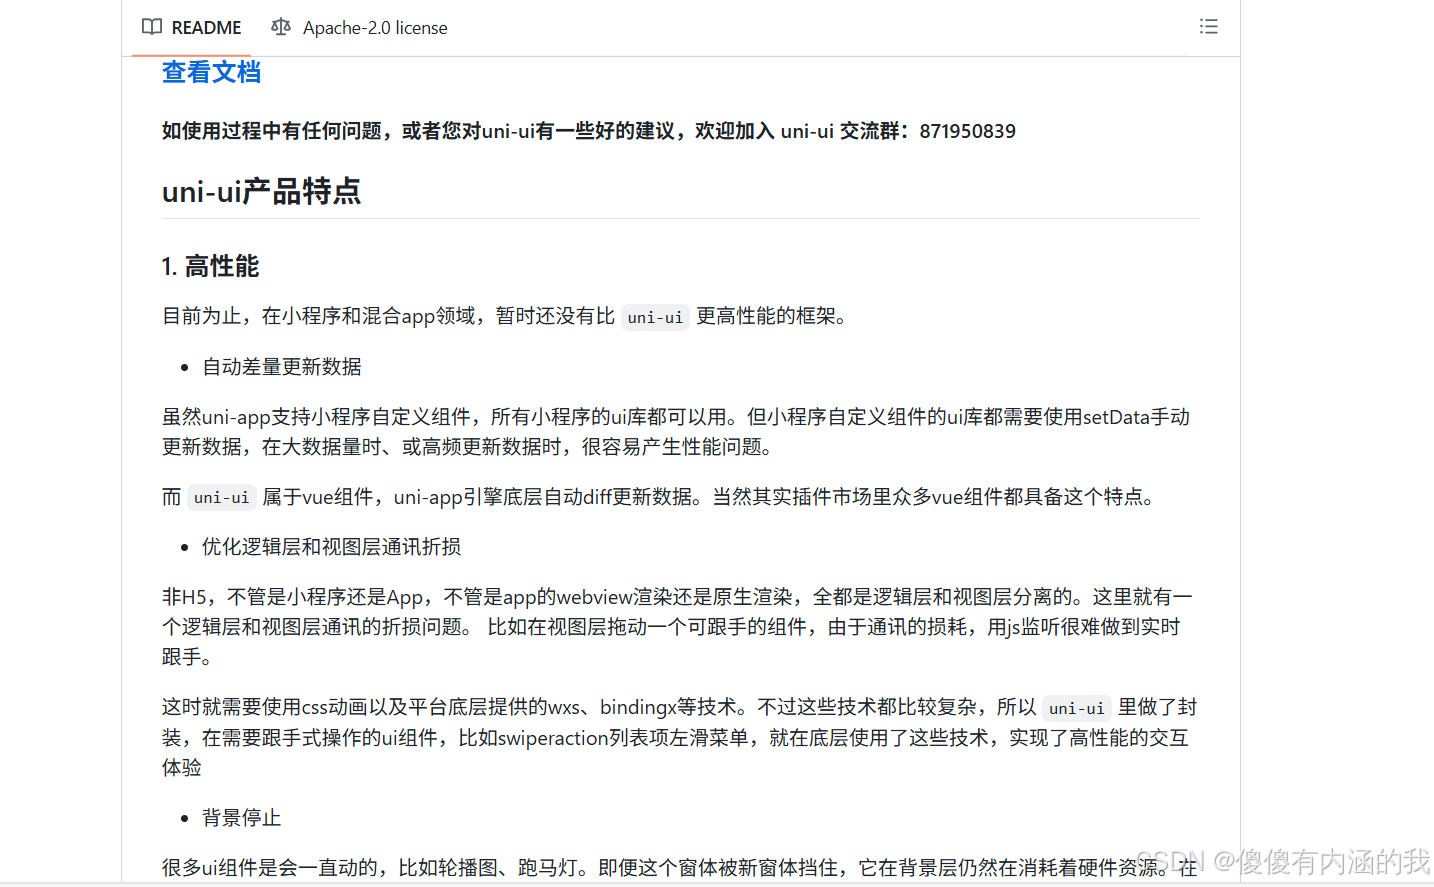Click the paragraph beginning 虽然uni-app支持小程序
This screenshot has width=1434, height=887.
[x=676, y=432]
